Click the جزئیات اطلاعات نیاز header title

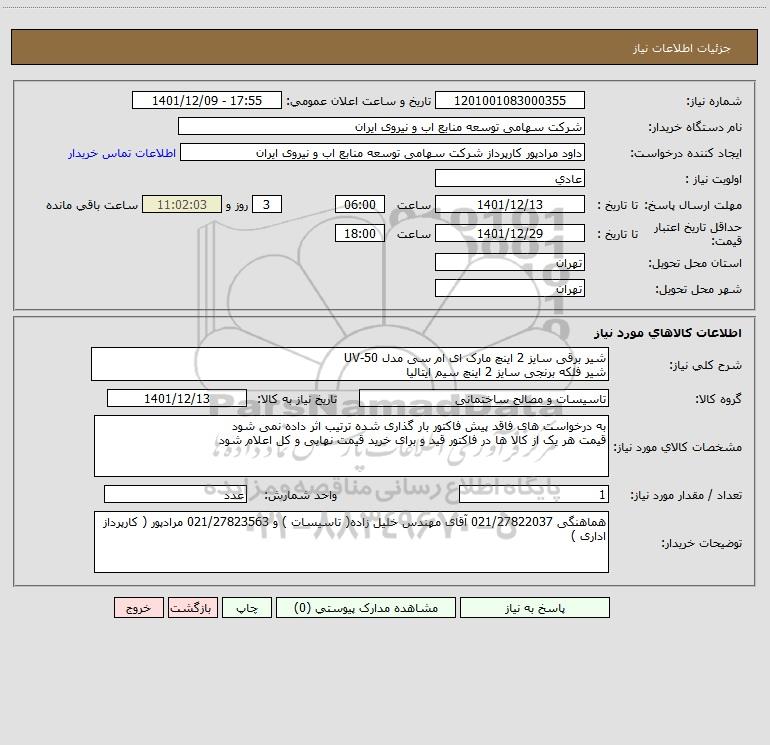point(682,48)
